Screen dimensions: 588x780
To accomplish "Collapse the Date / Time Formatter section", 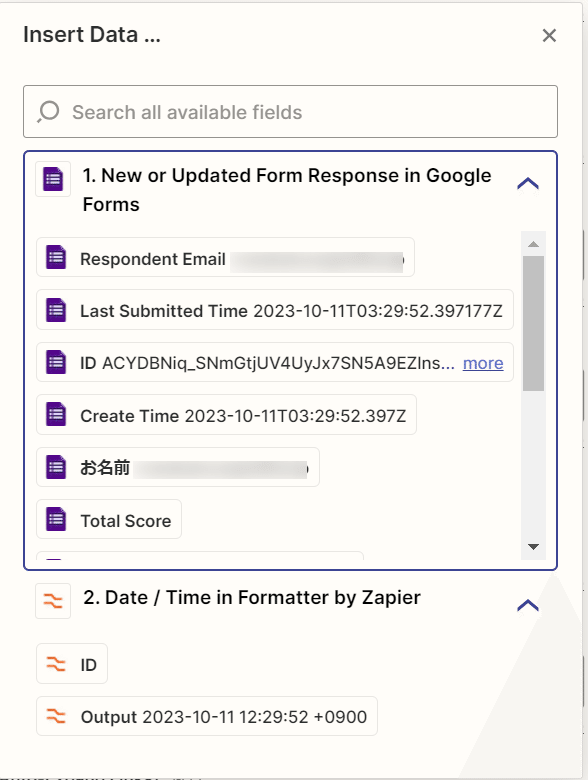I will (528, 605).
